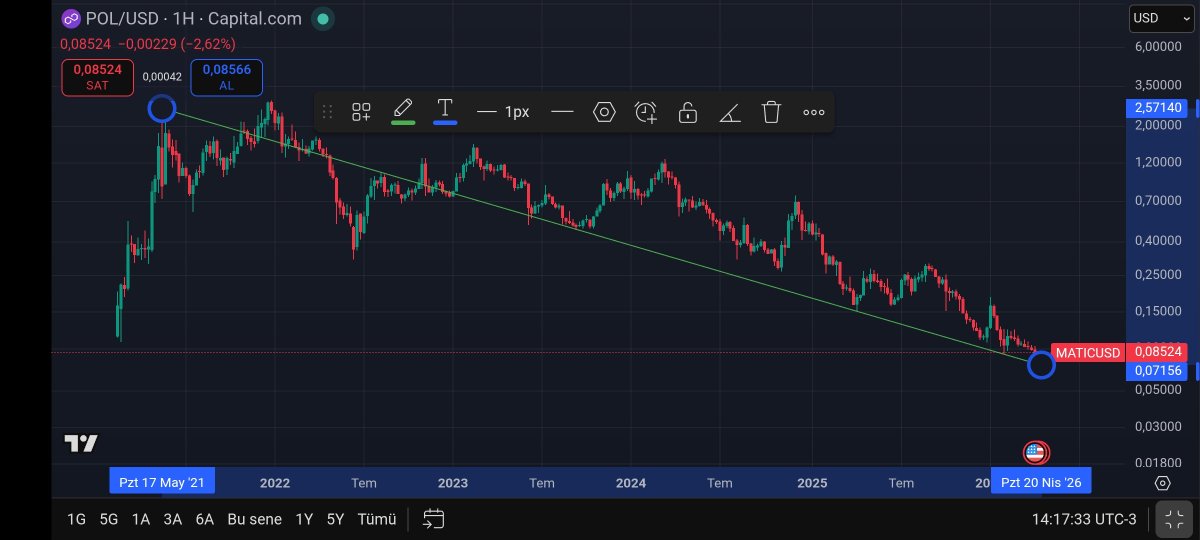Open the 14:17:33 UTC-3 timezone menu

coord(1085,519)
